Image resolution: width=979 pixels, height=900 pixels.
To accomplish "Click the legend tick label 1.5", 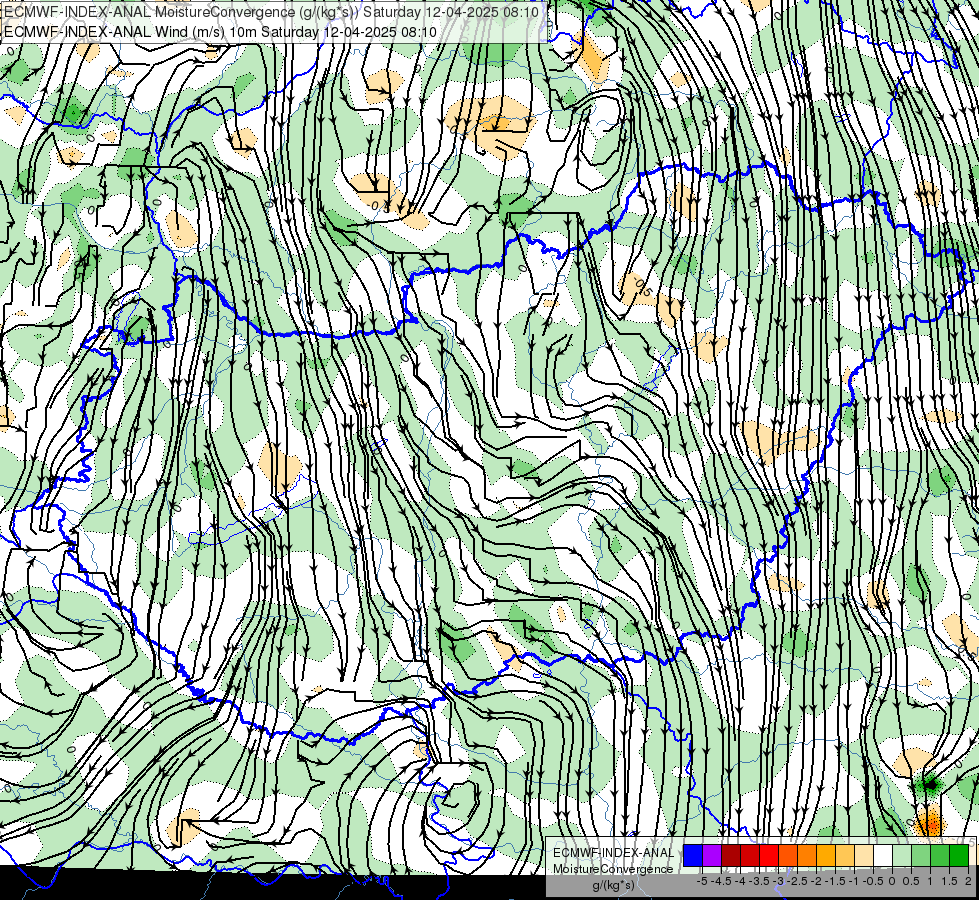I will (949, 881).
